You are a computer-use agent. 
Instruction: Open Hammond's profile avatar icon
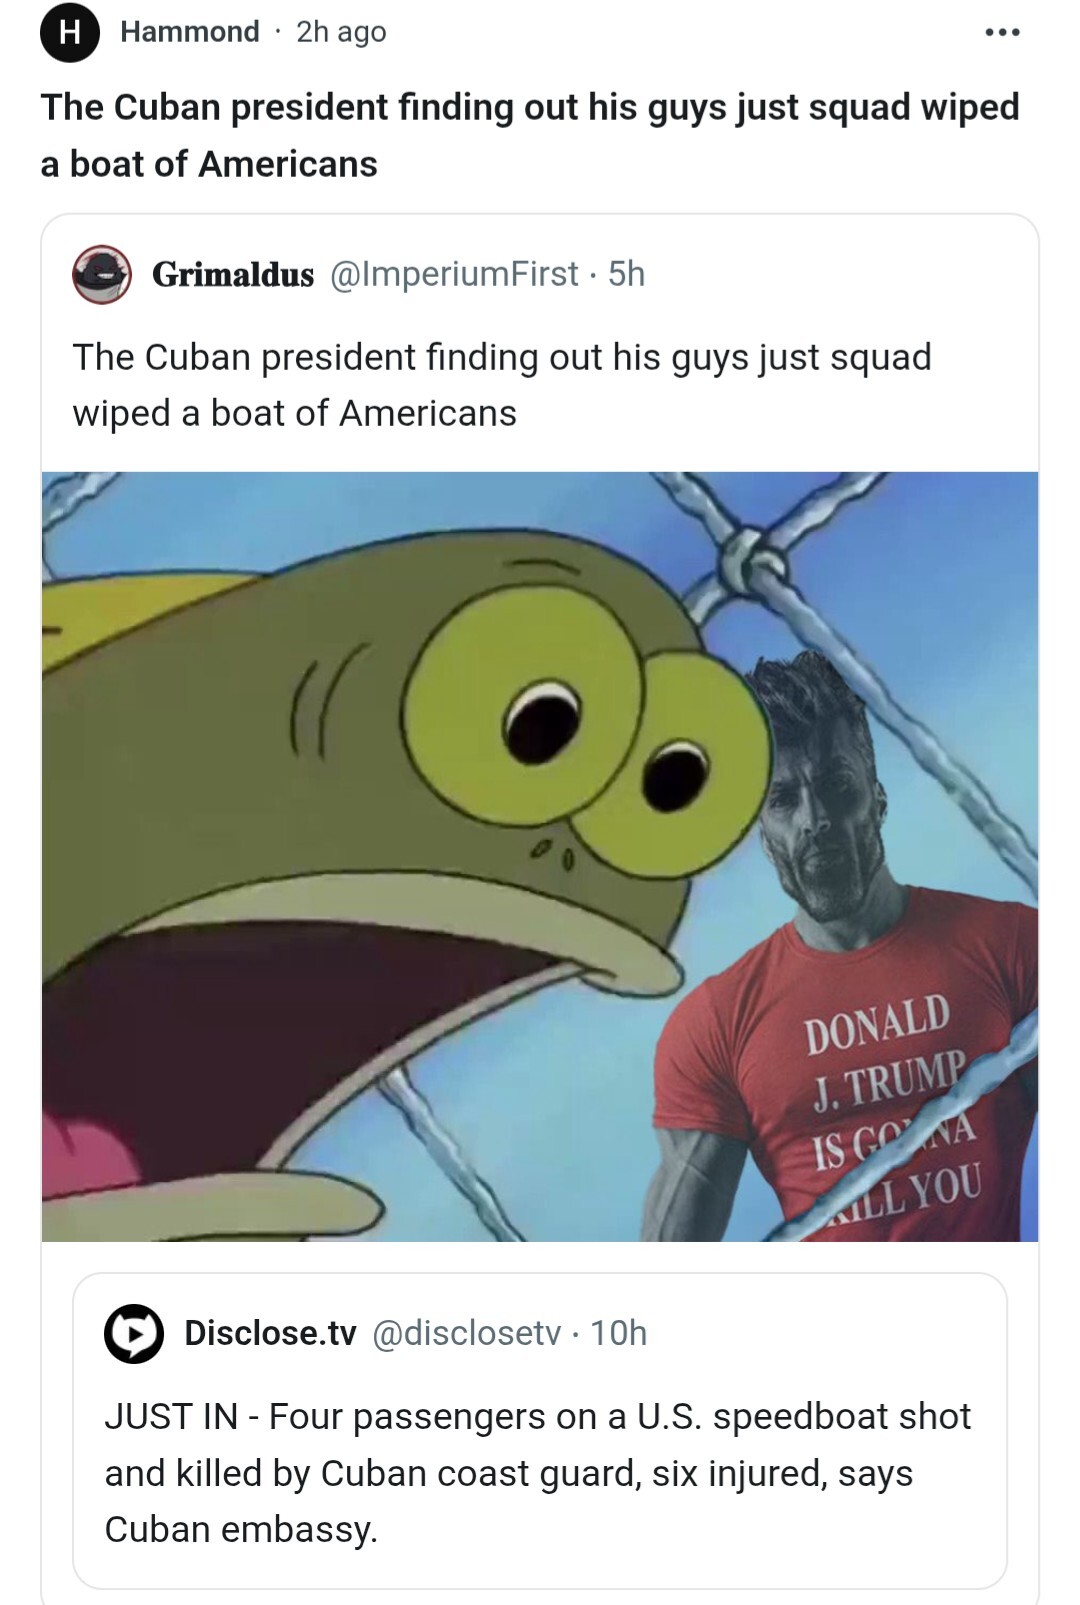[x=69, y=33]
